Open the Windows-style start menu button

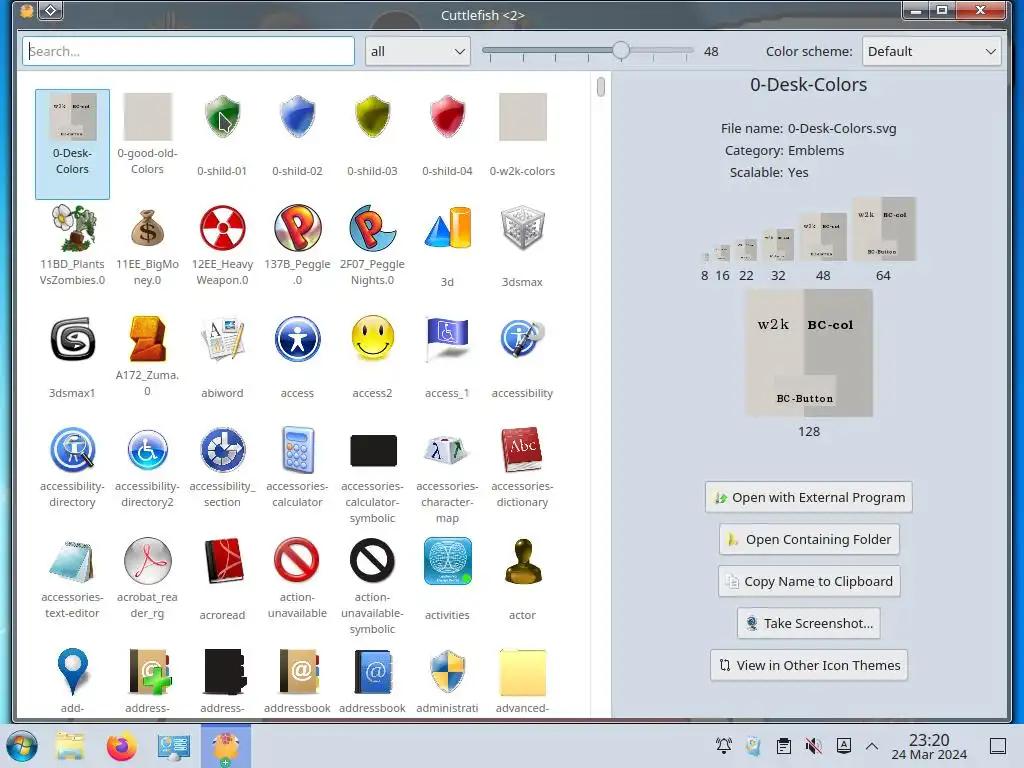click(23, 746)
